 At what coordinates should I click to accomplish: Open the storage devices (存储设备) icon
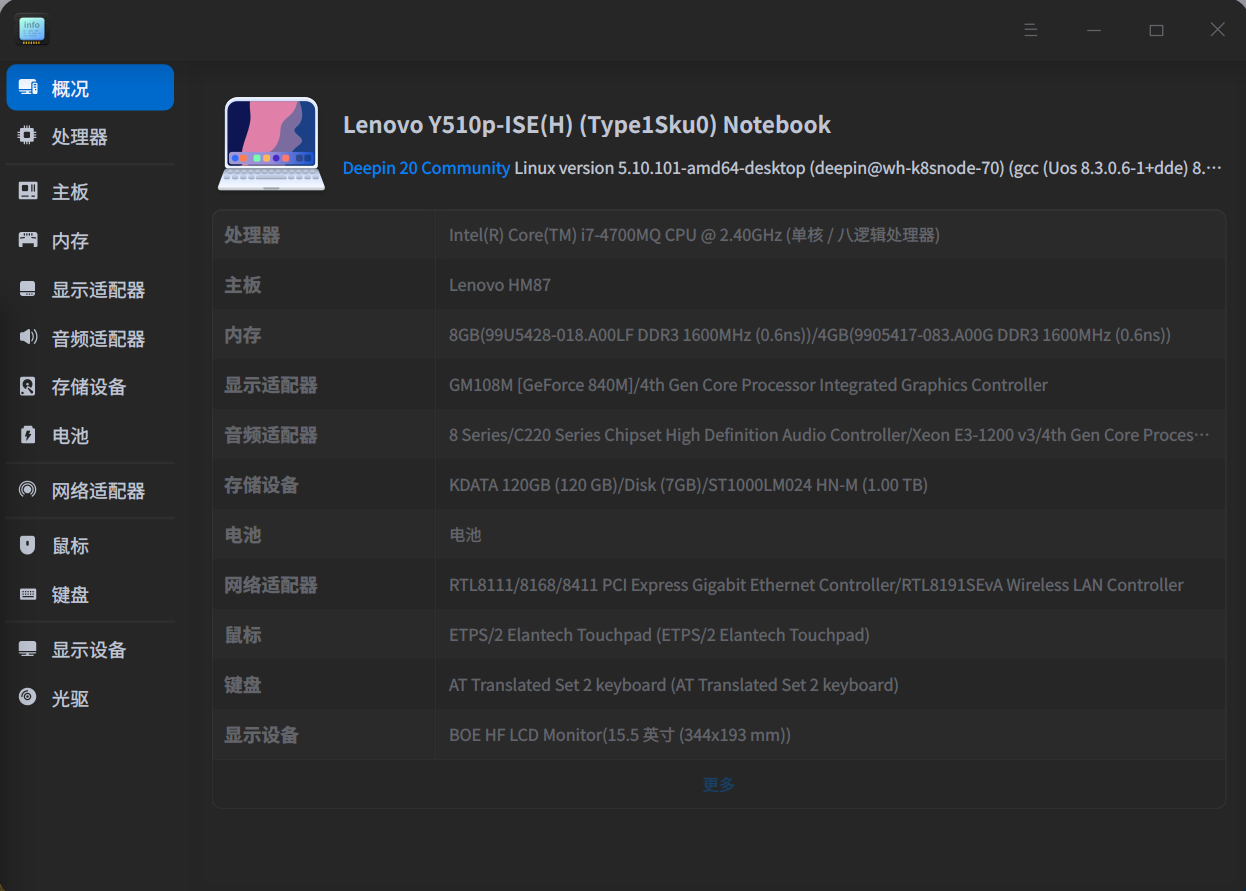pos(27,386)
